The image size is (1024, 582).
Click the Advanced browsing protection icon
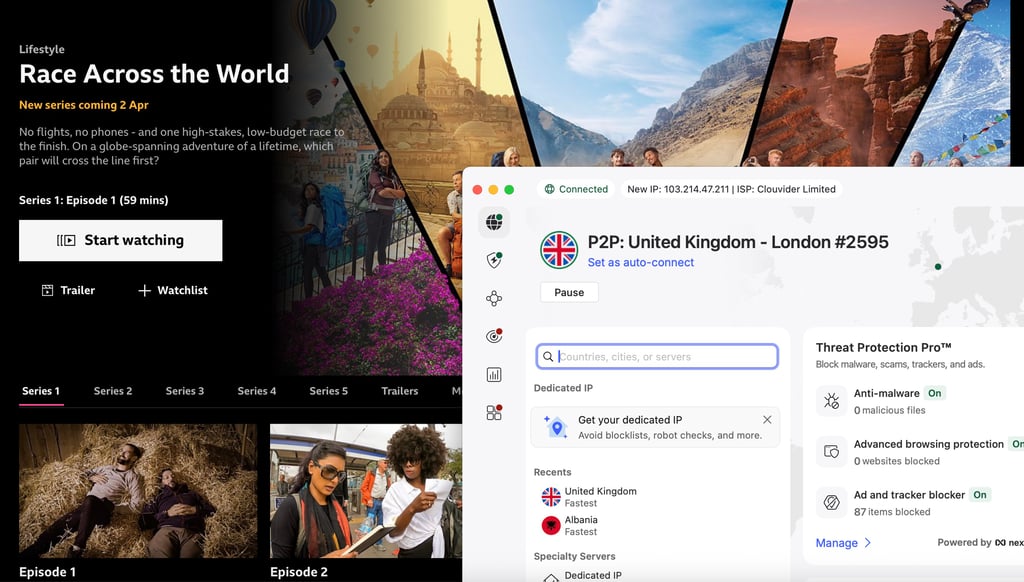831,451
